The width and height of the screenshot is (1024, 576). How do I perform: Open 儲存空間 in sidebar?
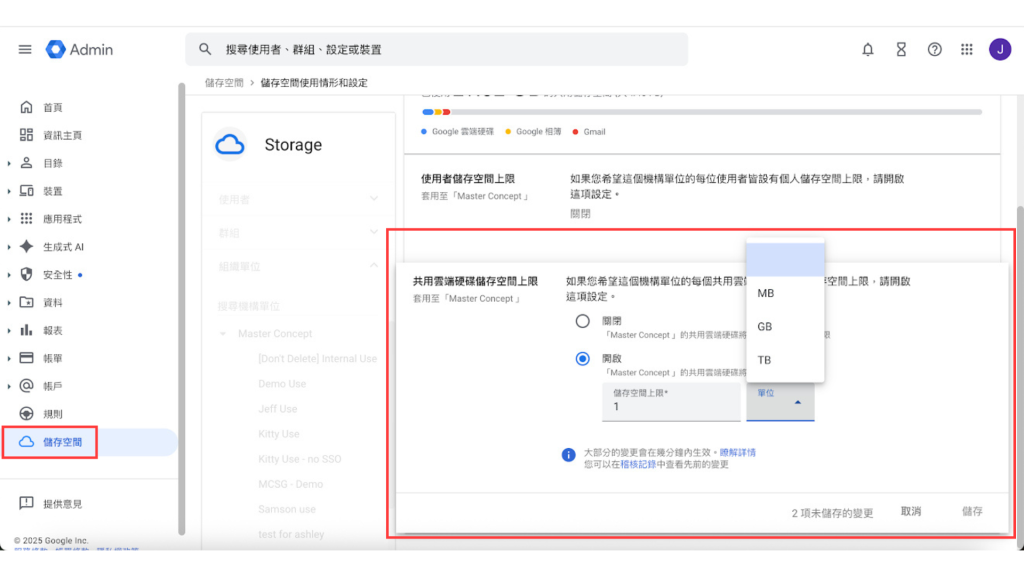tap(89, 442)
